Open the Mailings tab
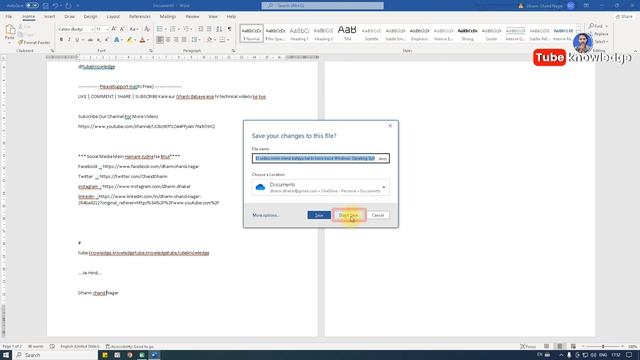This screenshot has width=640, height=360. 167,16
